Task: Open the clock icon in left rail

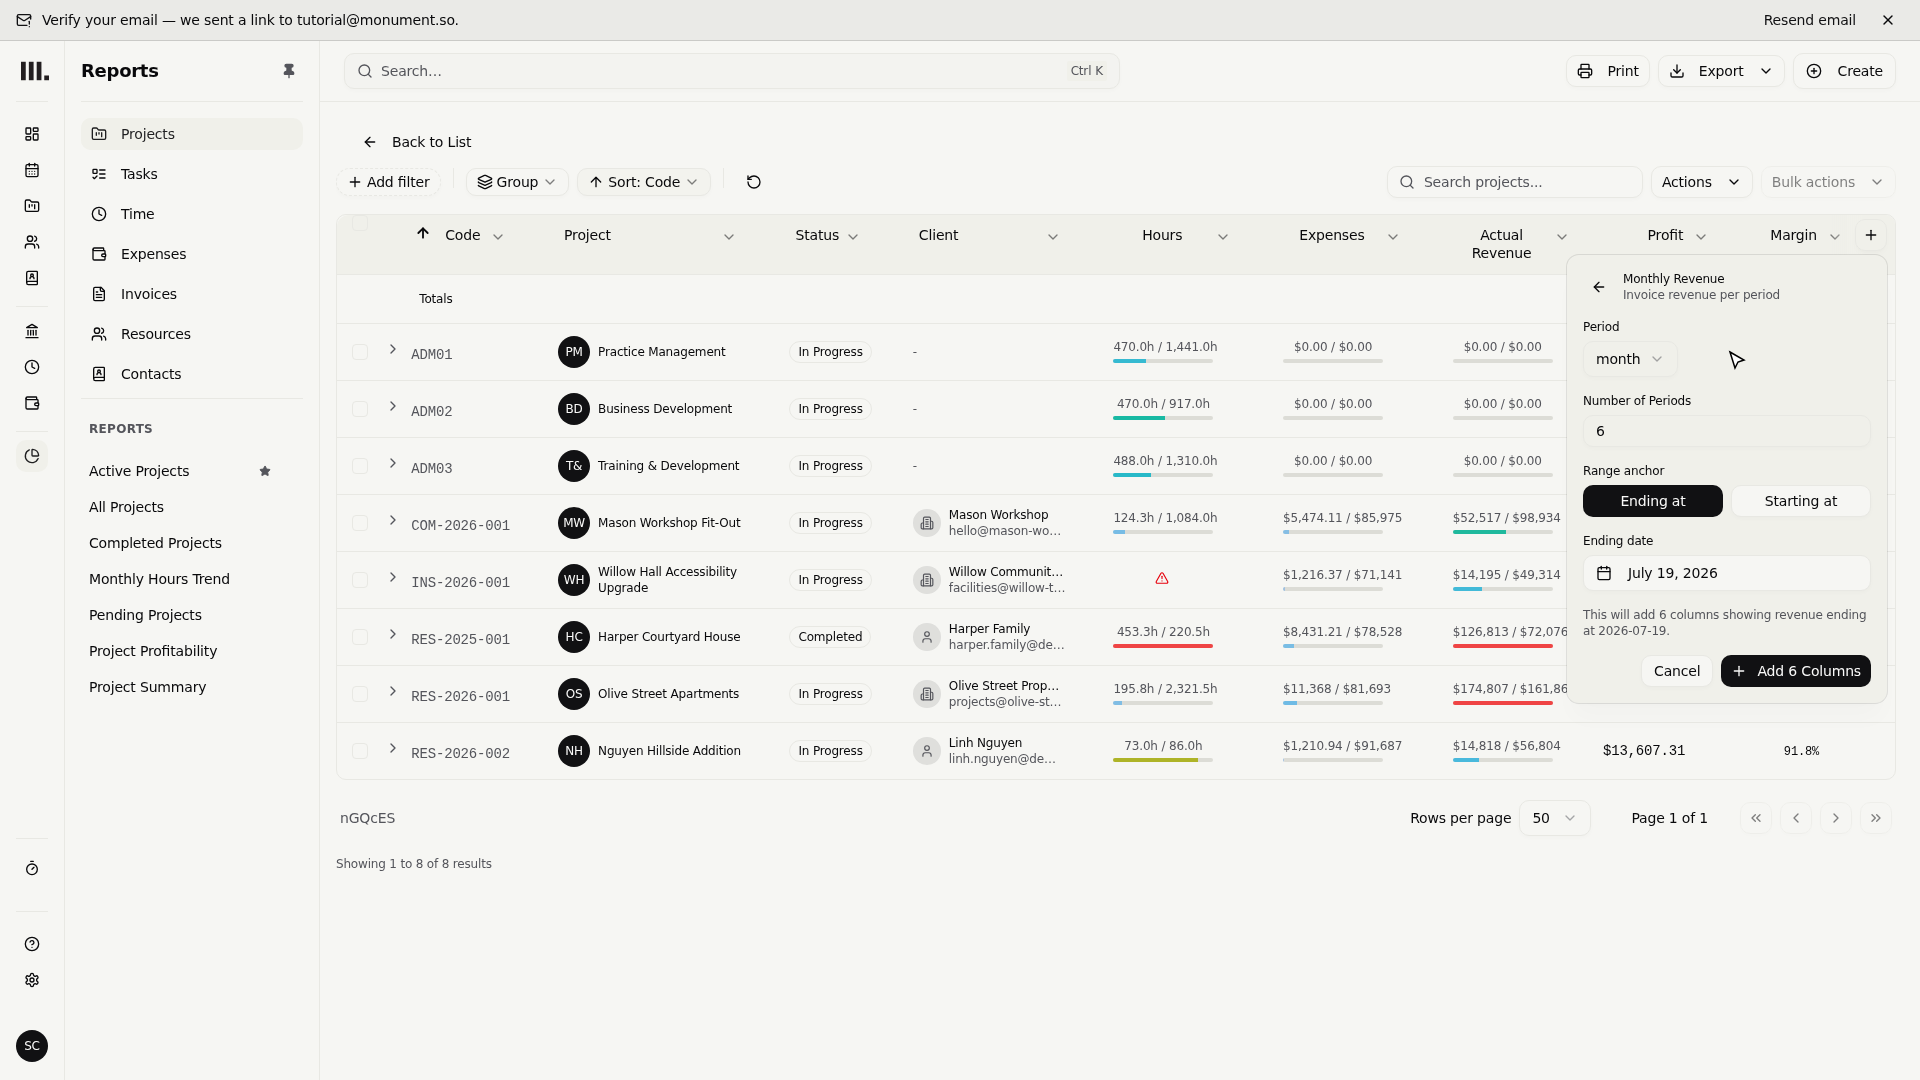Action: click(32, 367)
